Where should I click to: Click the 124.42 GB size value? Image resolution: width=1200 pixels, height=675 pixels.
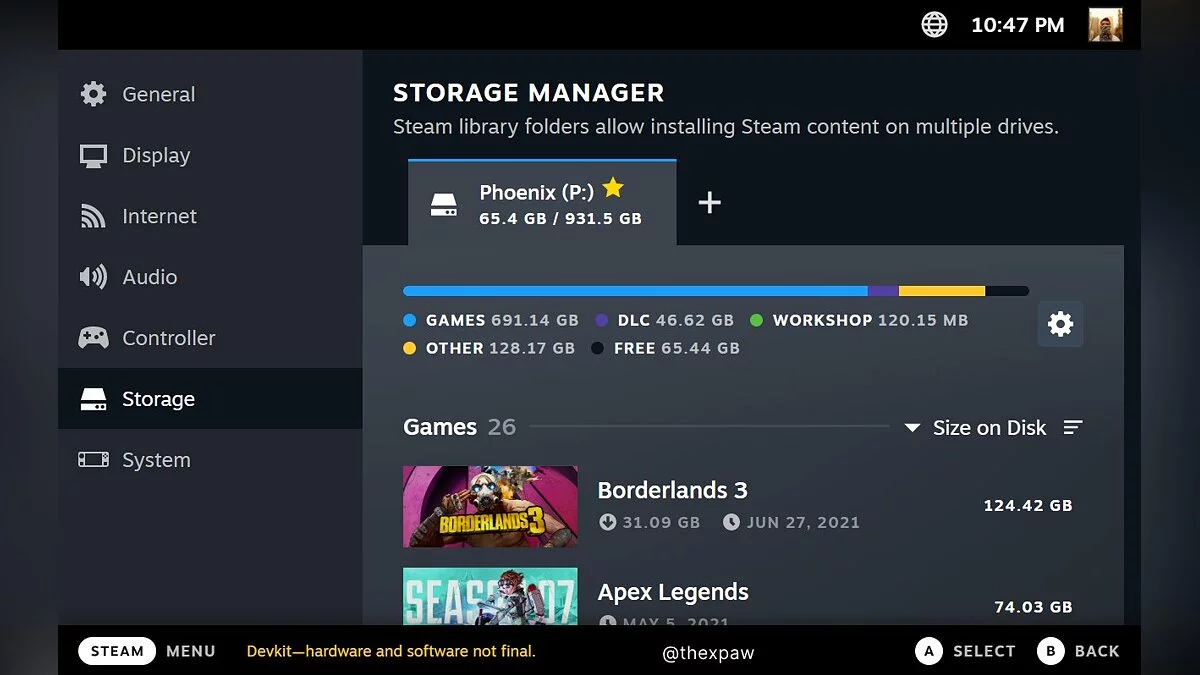pos(1028,506)
